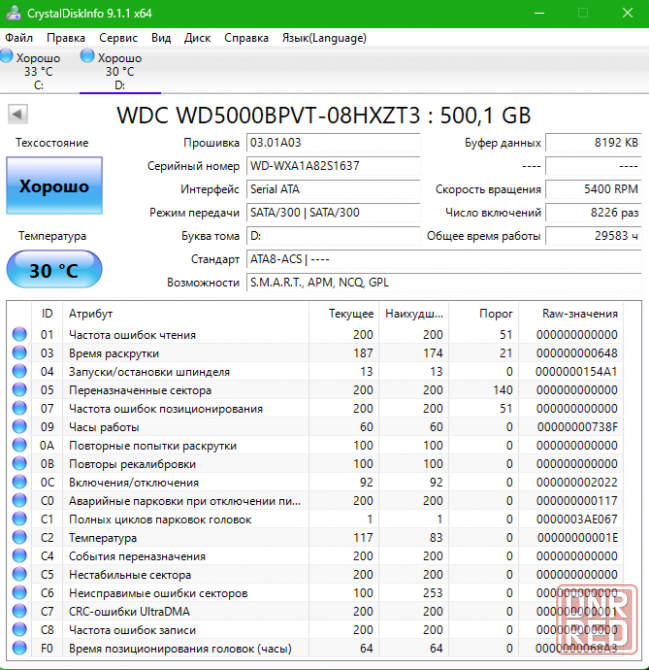Click raw value 0000000738F for Часы работы

[x=577, y=427]
